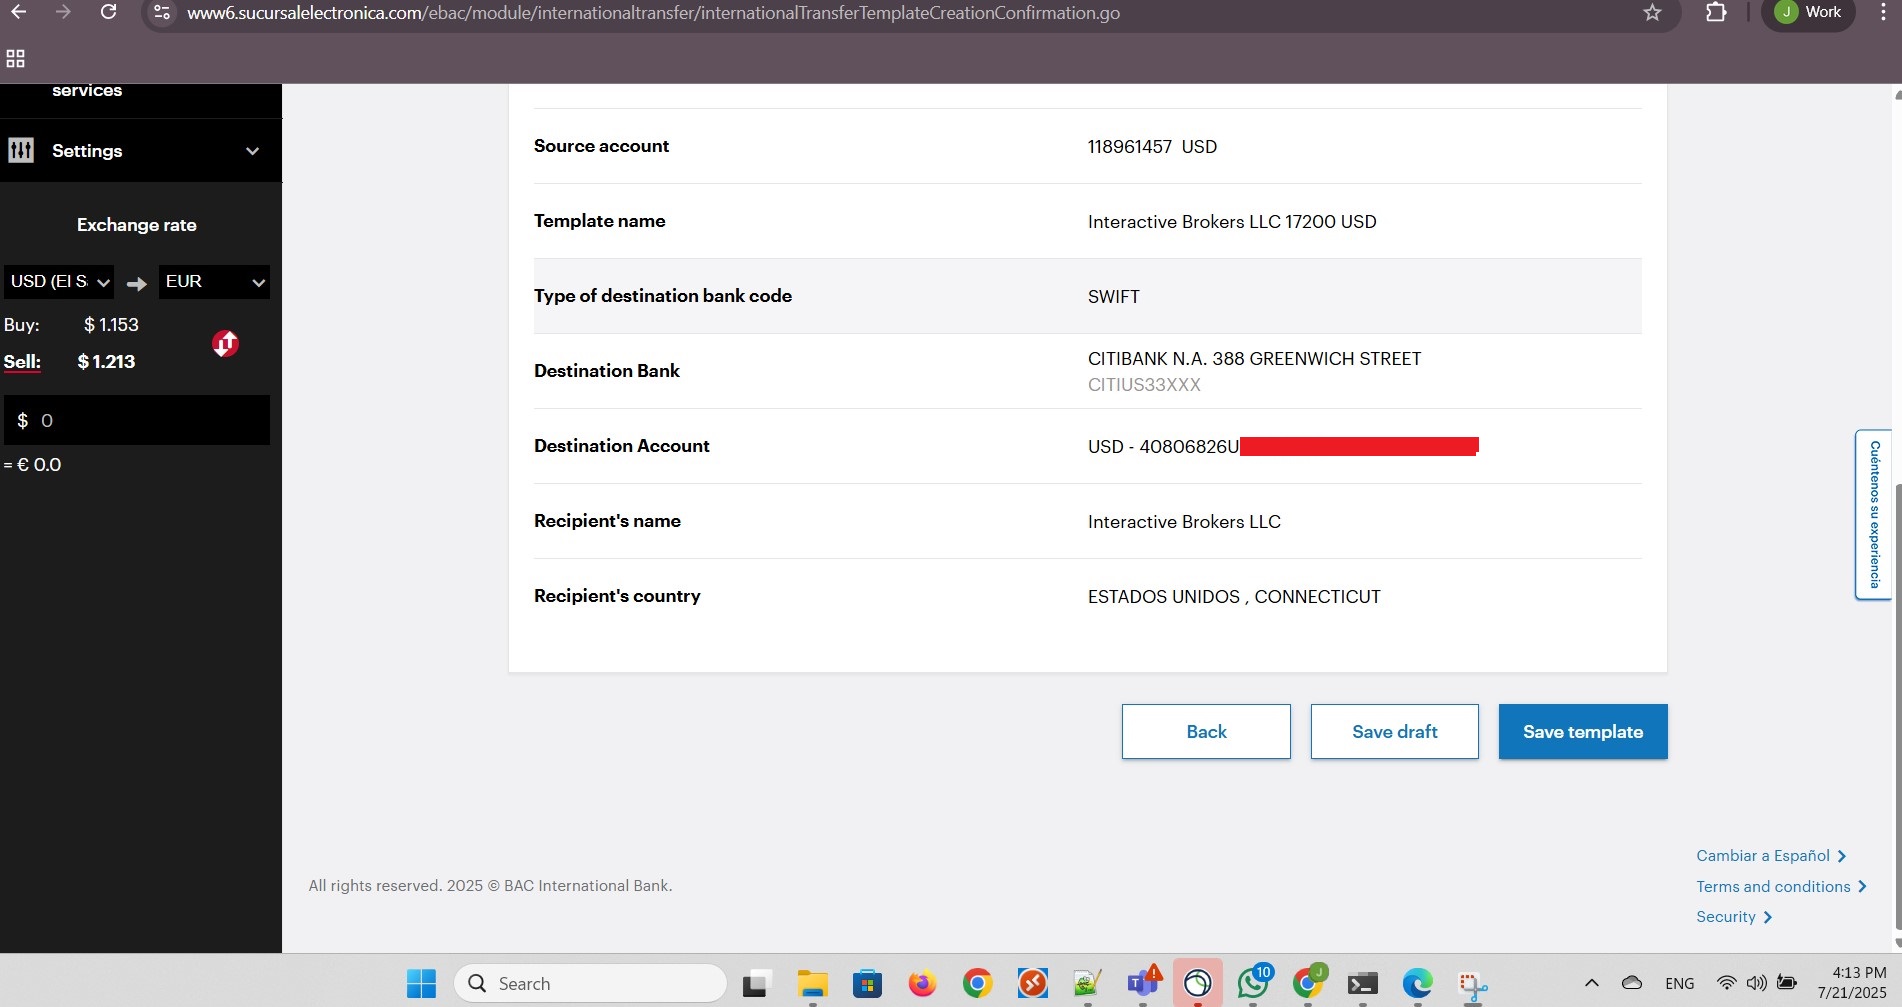1902x1007 pixels.
Task: Open the USD source currency dropdown
Action: tap(59, 282)
